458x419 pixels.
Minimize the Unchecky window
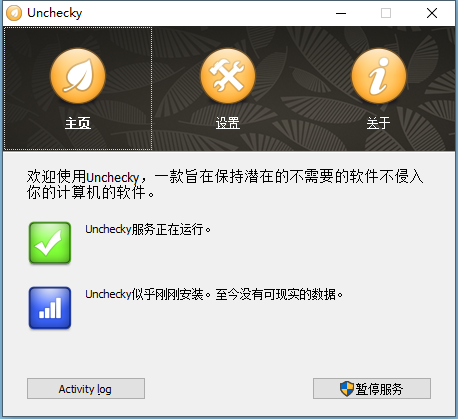pos(341,13)
